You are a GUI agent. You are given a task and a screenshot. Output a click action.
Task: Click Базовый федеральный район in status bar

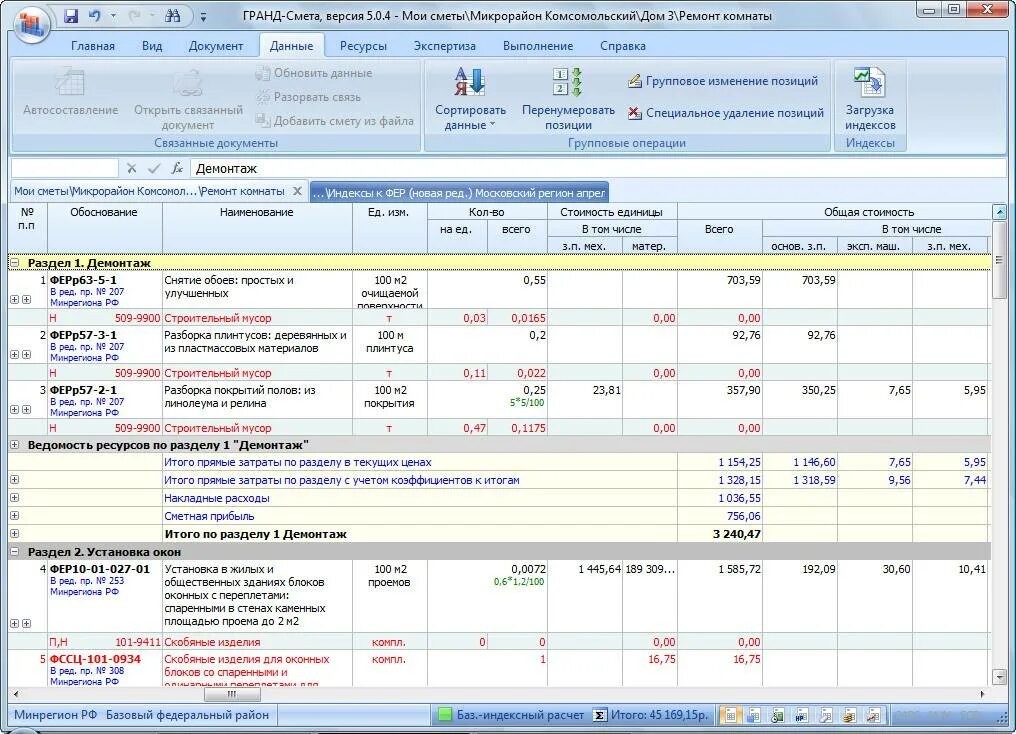coord(187,715)
